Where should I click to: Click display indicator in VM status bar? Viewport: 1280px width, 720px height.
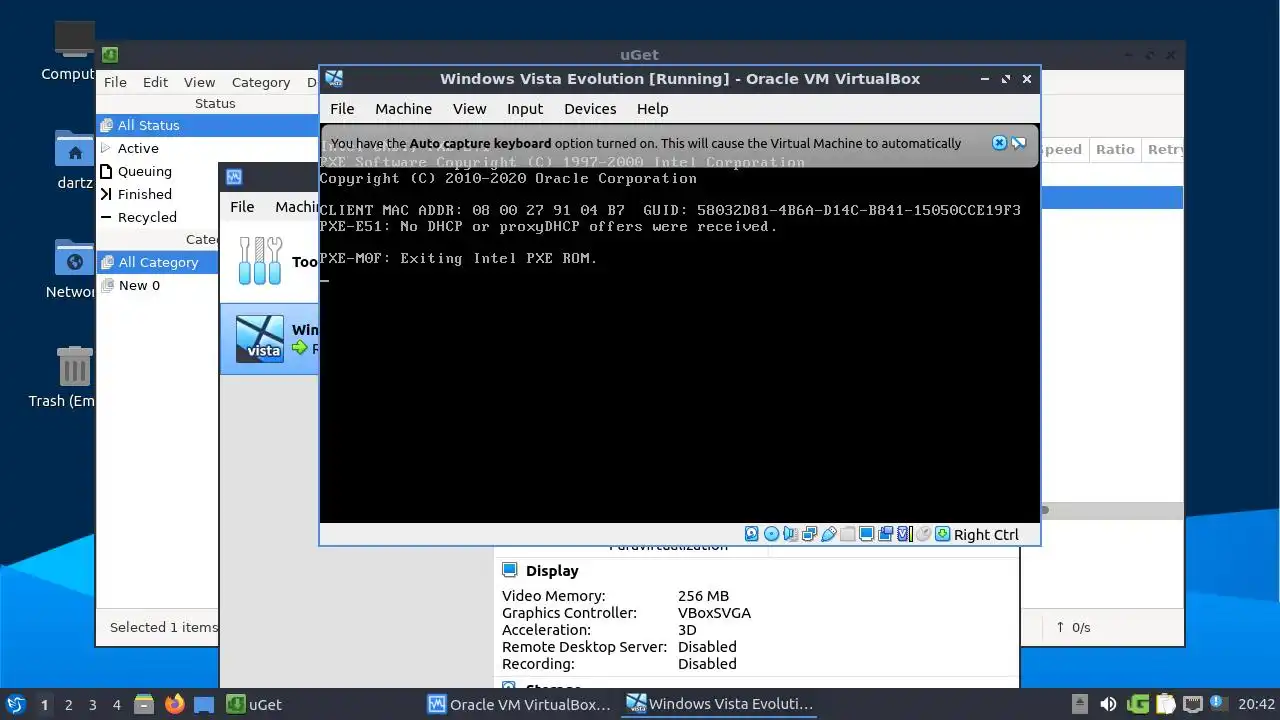tap(867, 534)
